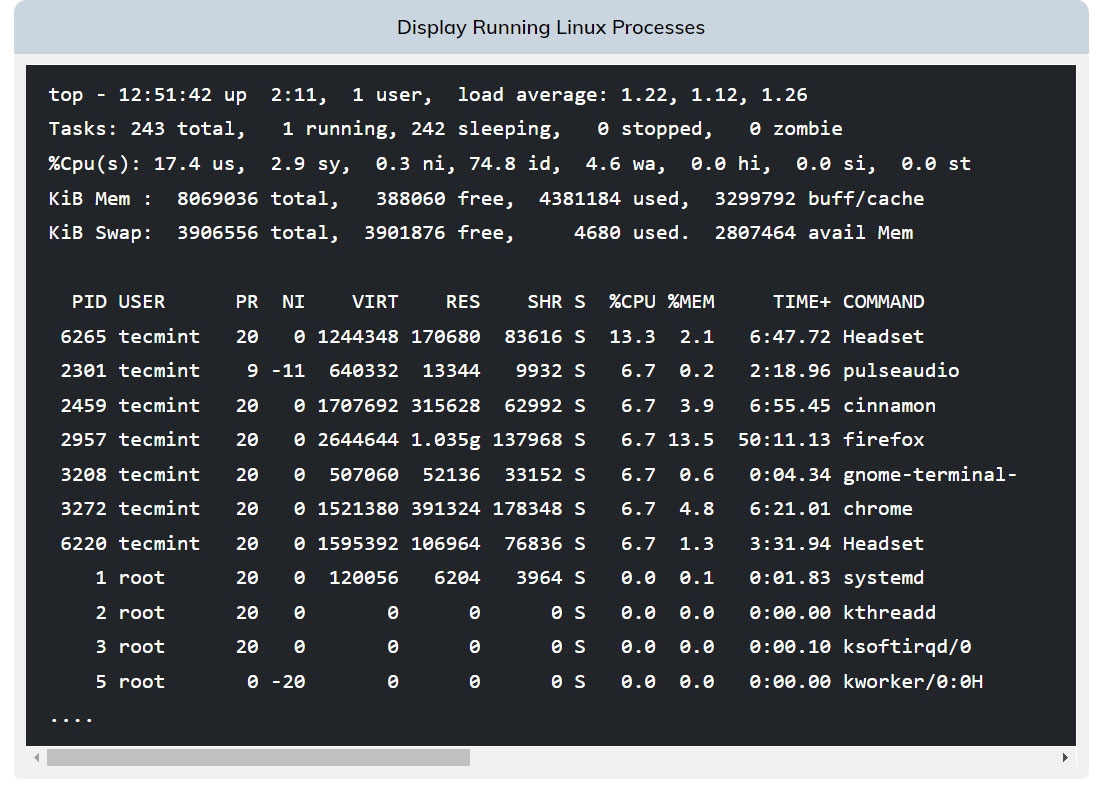Image resolution: width=1106 pixels, height=787 pixels.
Task: Click the top time 12:51:42
Action: [x=165, y=95]
